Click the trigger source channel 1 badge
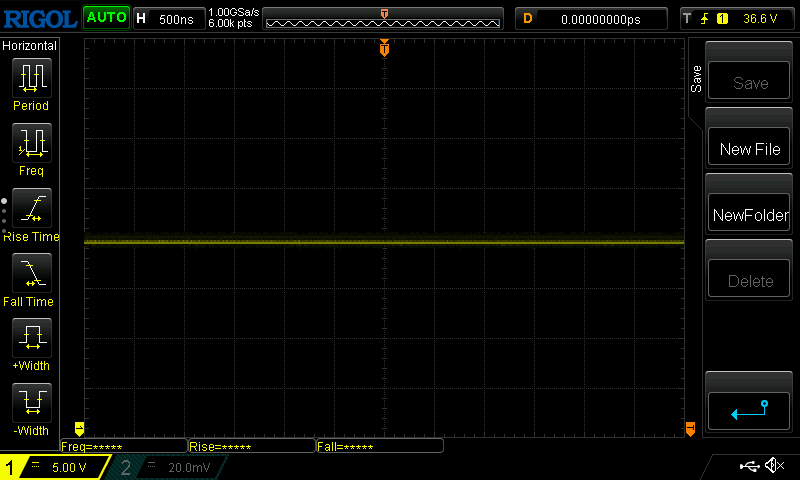 click(722, 19)
